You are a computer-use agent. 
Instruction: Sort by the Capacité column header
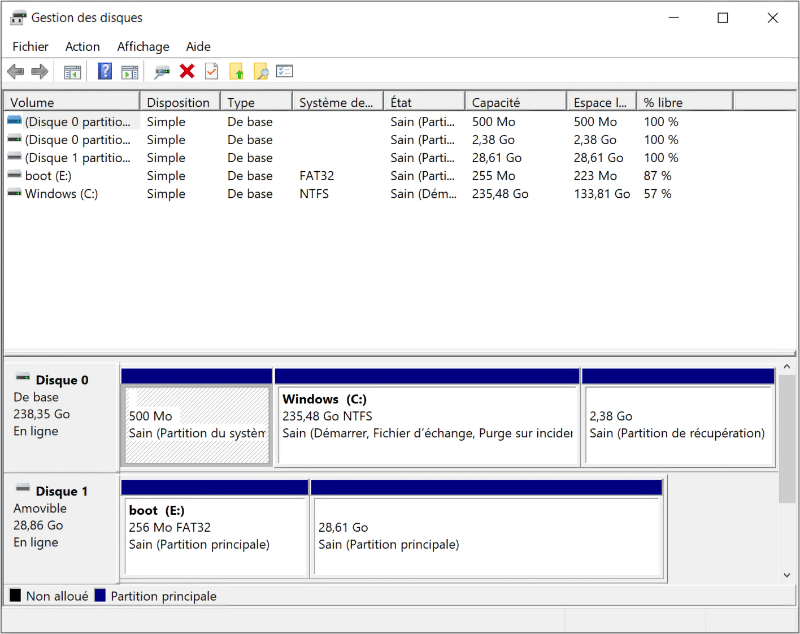516,102
